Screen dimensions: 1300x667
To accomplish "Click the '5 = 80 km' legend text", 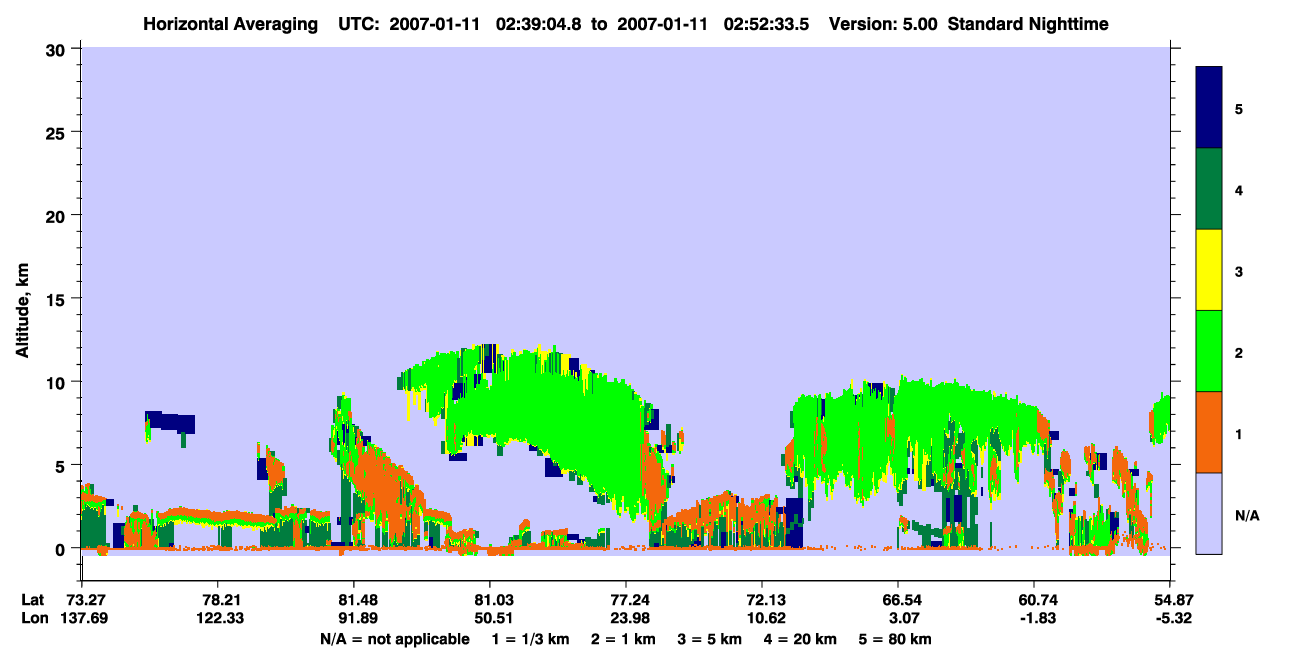I will tap(895, 639).
